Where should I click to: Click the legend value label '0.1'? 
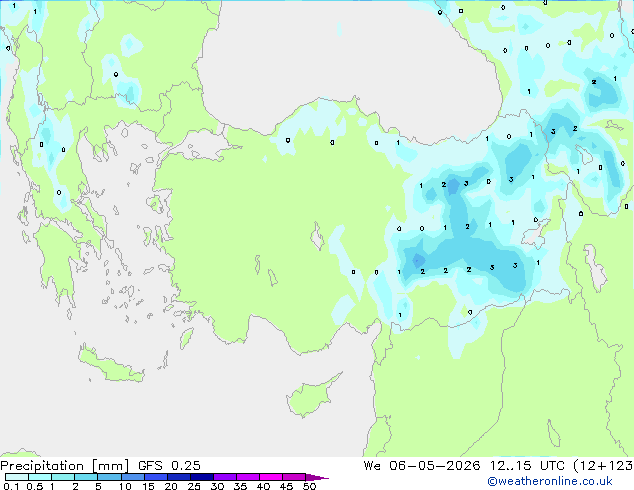(x=11, y=486)
